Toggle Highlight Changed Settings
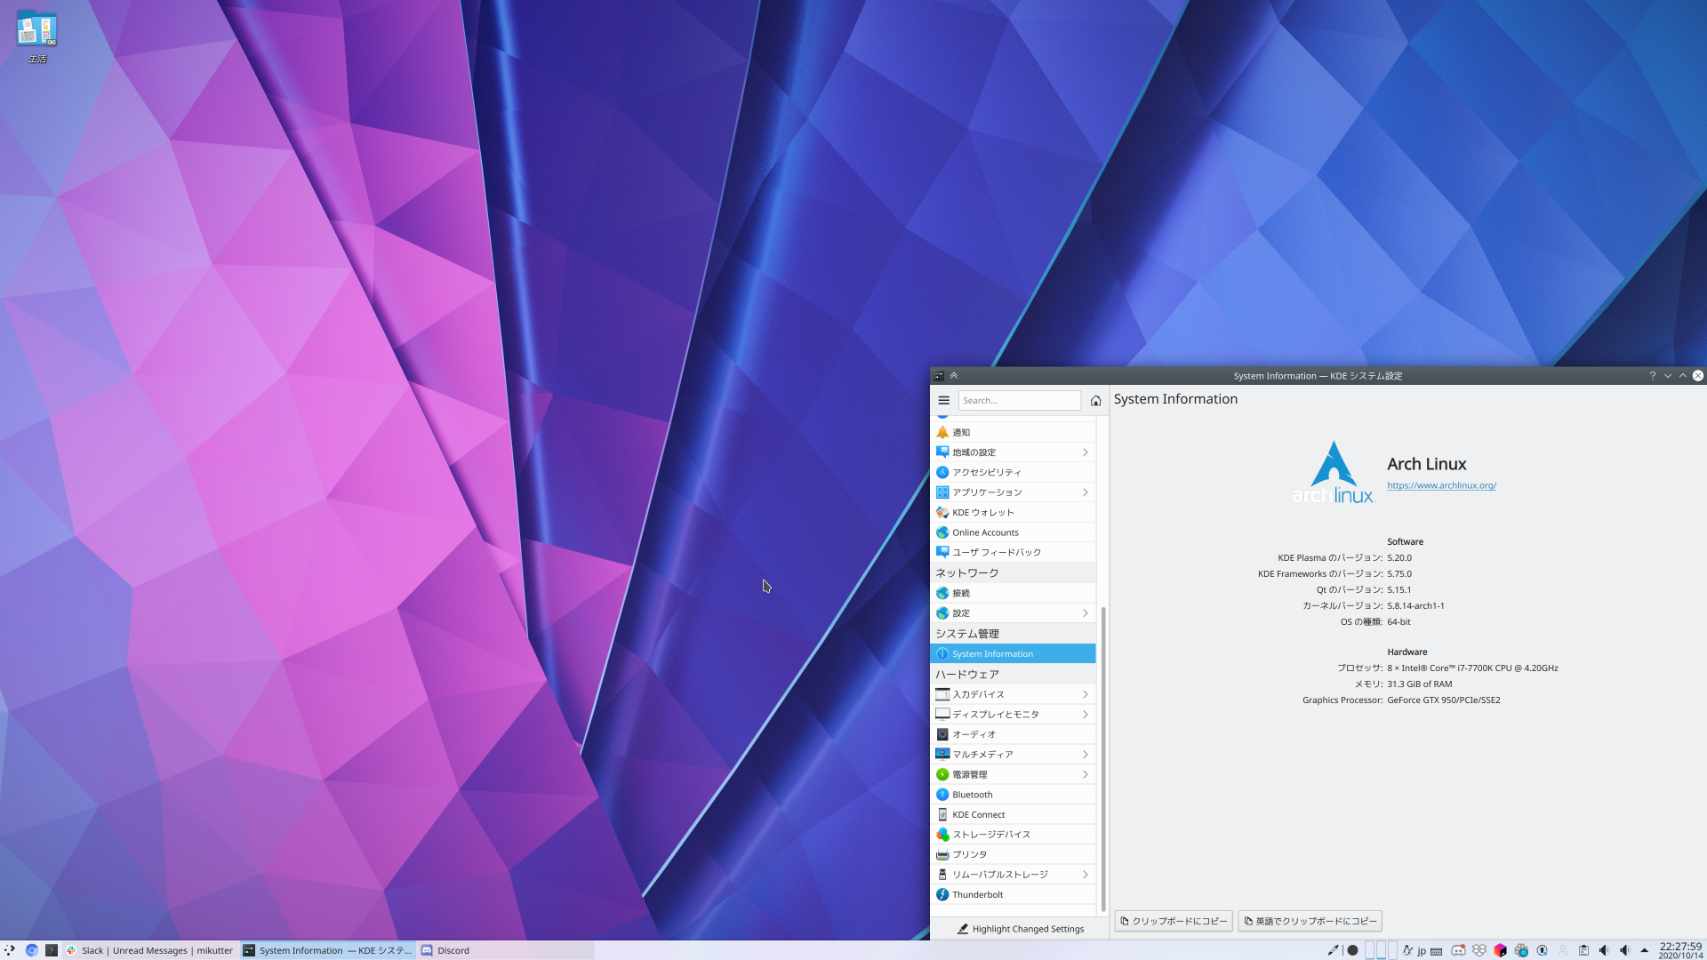 coord(1020,929)
